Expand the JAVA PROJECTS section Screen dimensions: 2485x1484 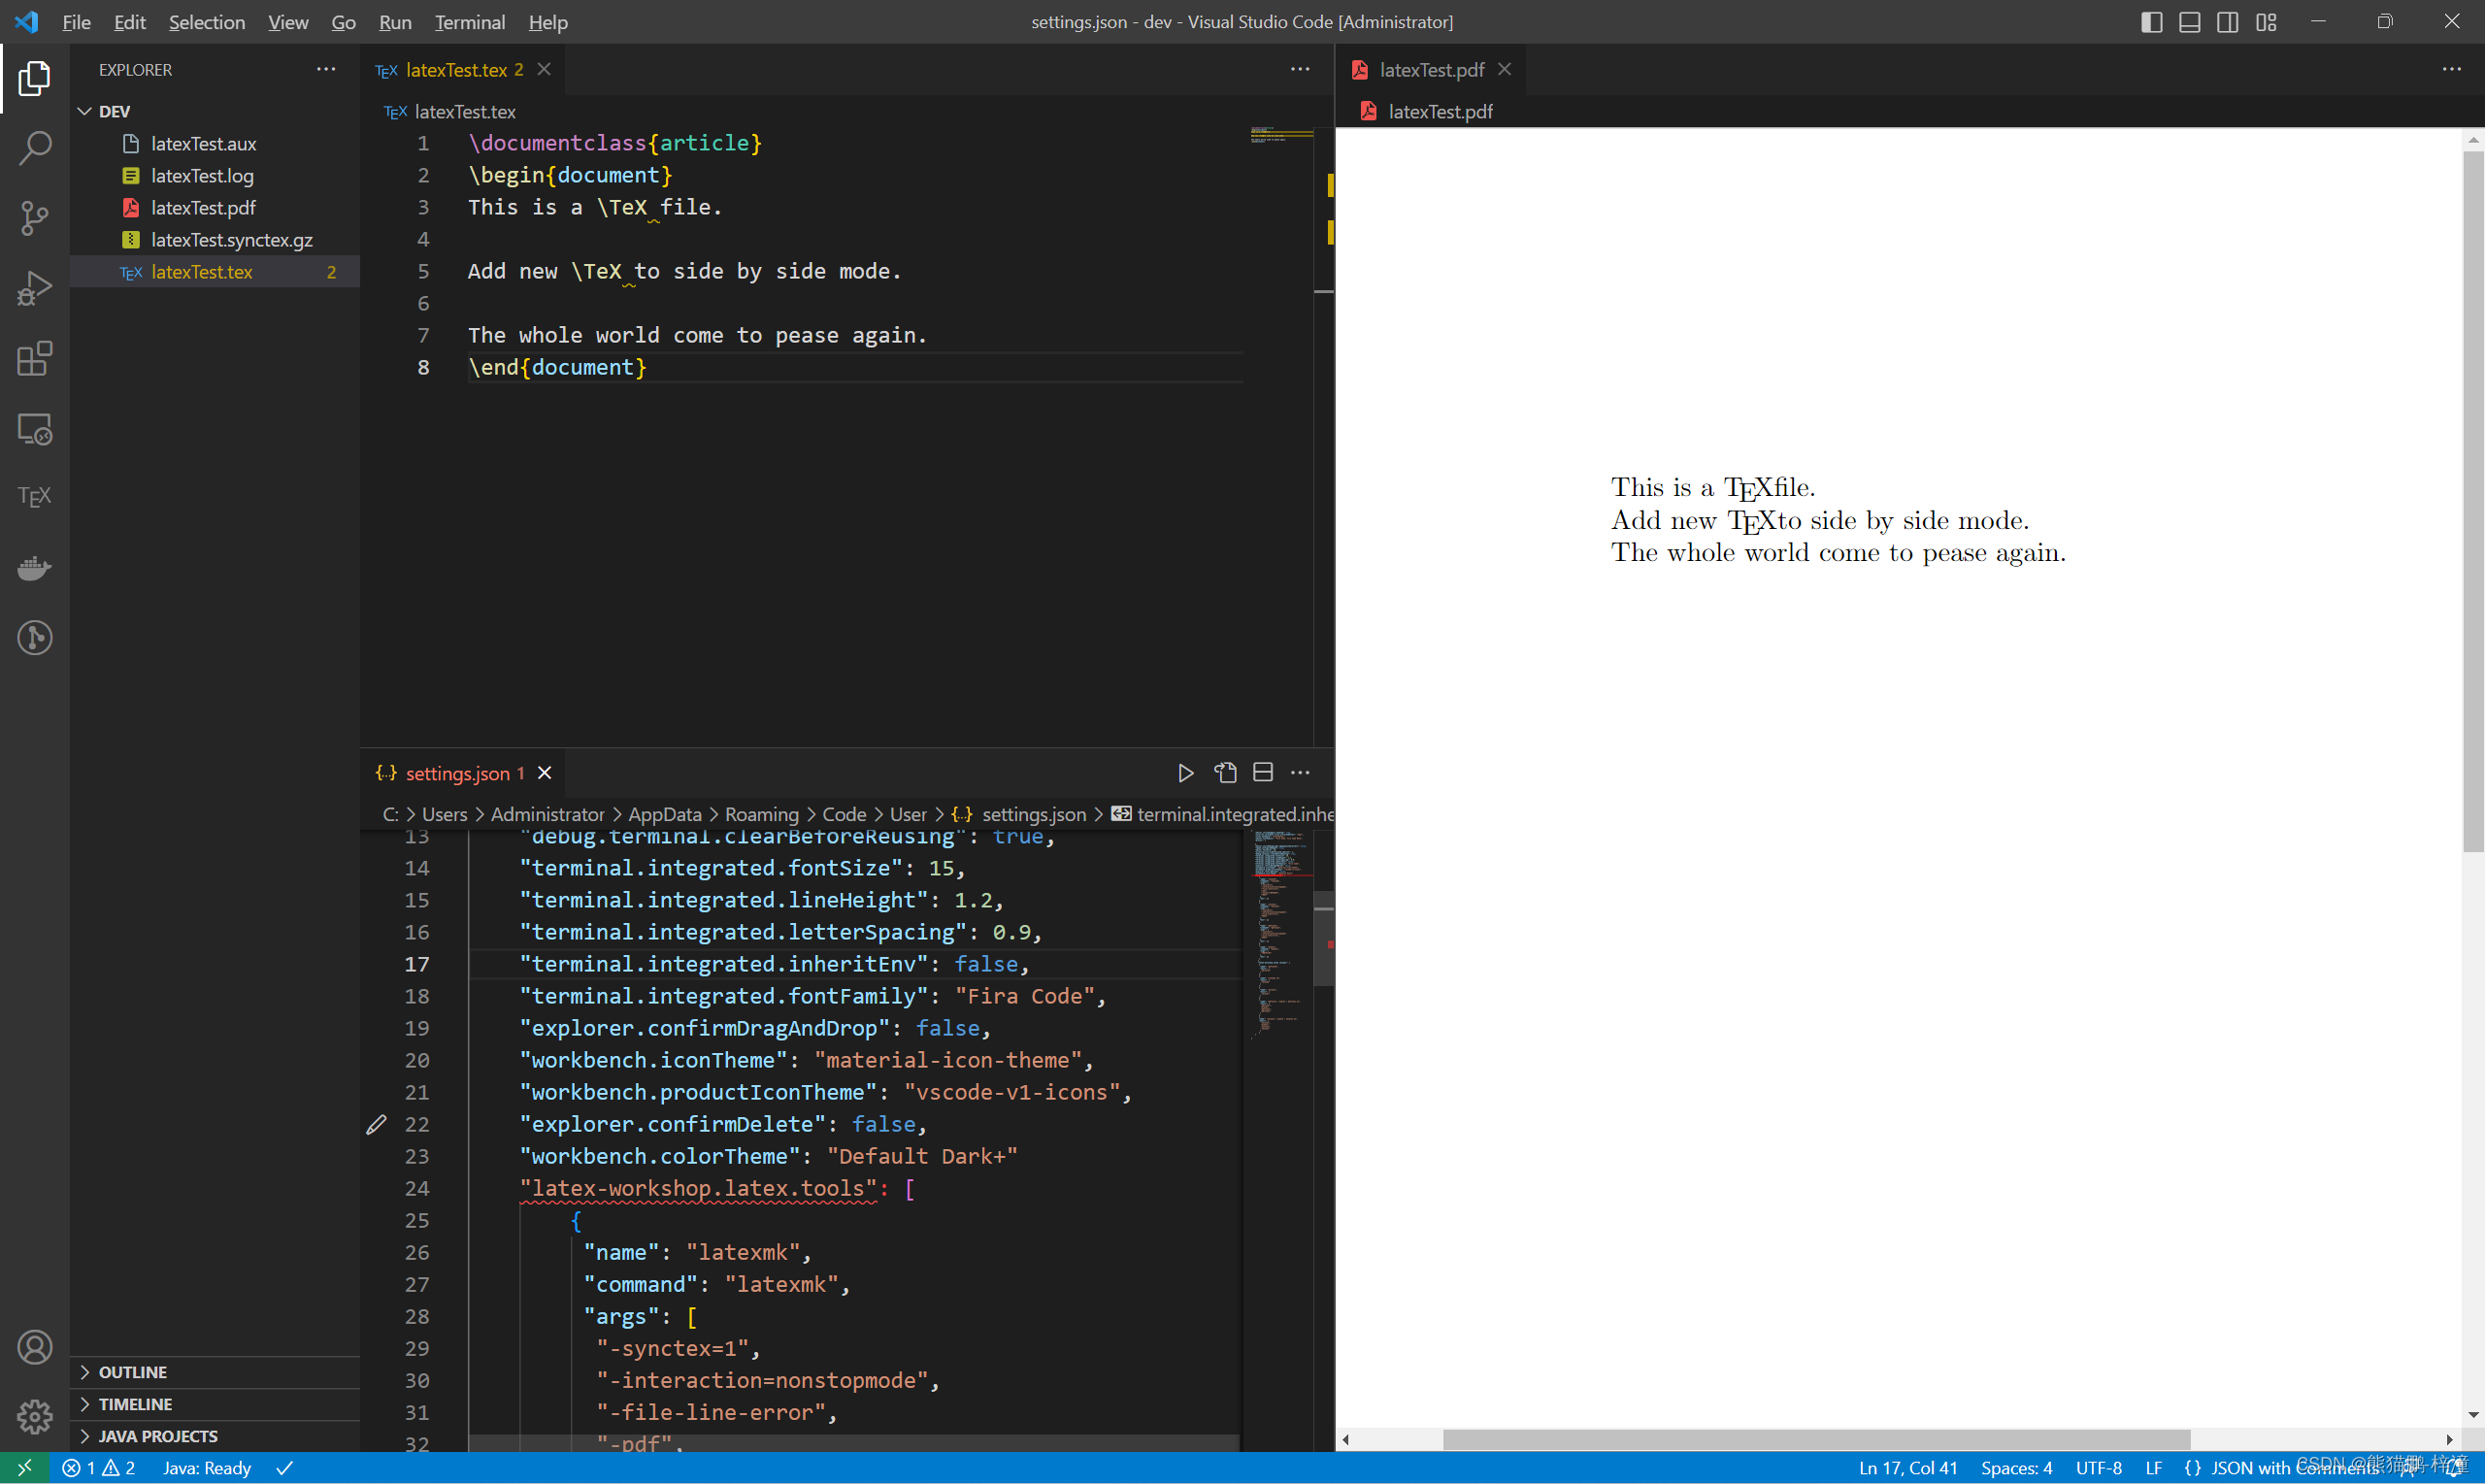tap(157, 1436)
